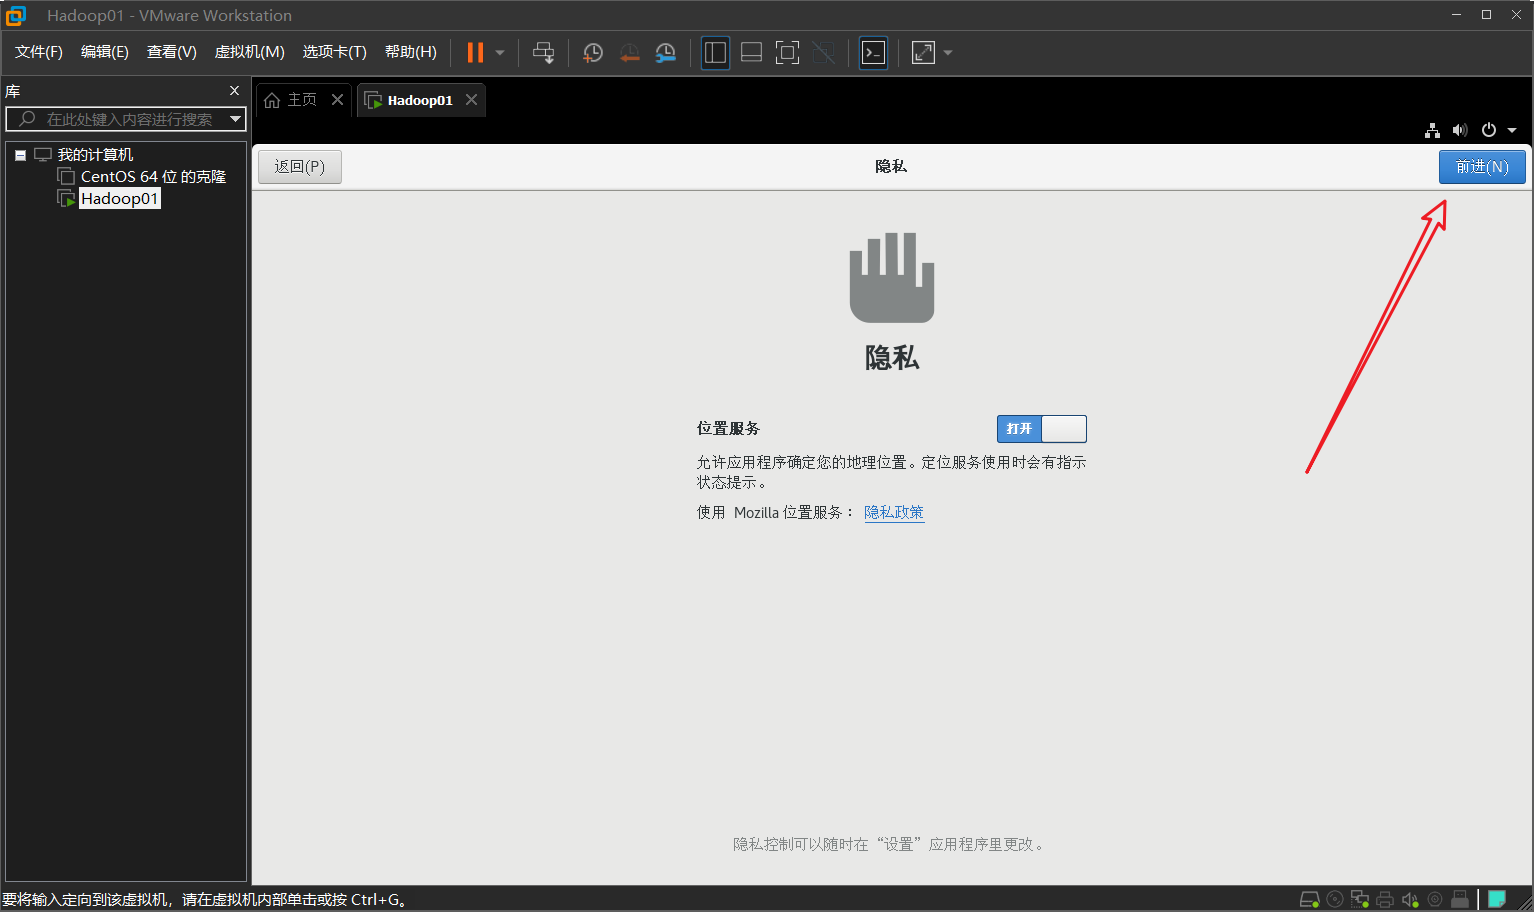Close the 主页 tab
This screenshot has width=1534, height=912.
point(337,100)
